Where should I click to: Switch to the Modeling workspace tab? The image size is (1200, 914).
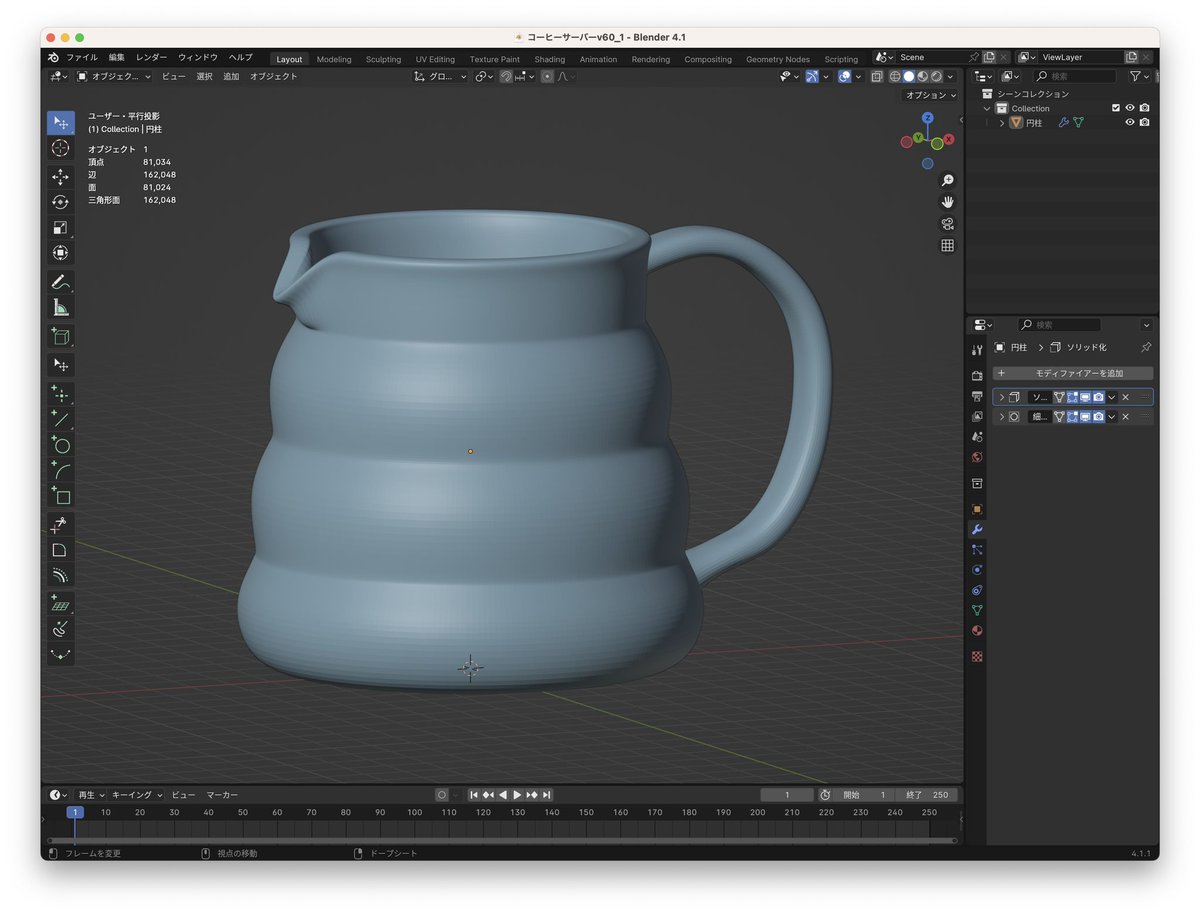[x=334, y=59]
